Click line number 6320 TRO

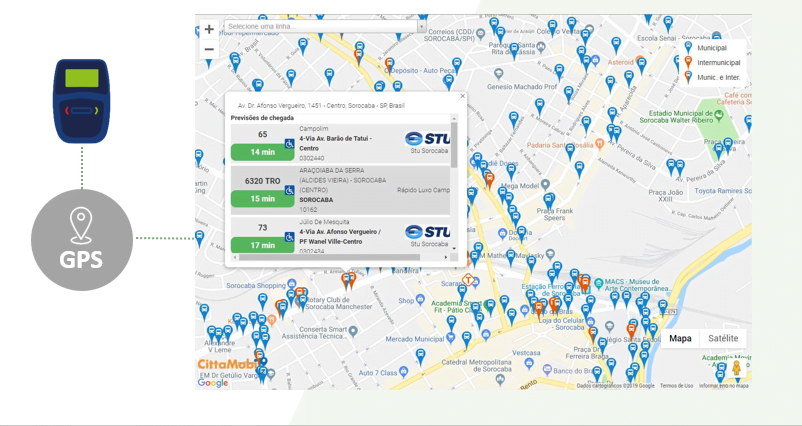coord(262,181)
